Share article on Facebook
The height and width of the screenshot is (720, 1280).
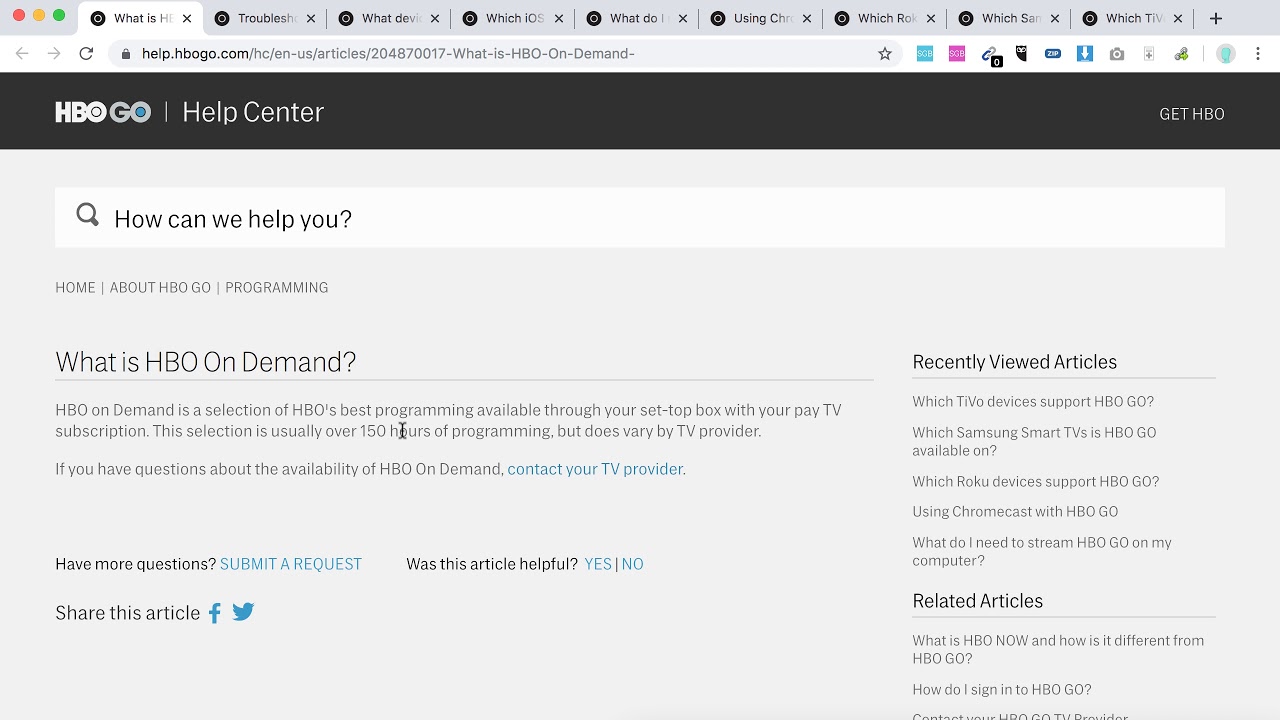pos(214,613)
